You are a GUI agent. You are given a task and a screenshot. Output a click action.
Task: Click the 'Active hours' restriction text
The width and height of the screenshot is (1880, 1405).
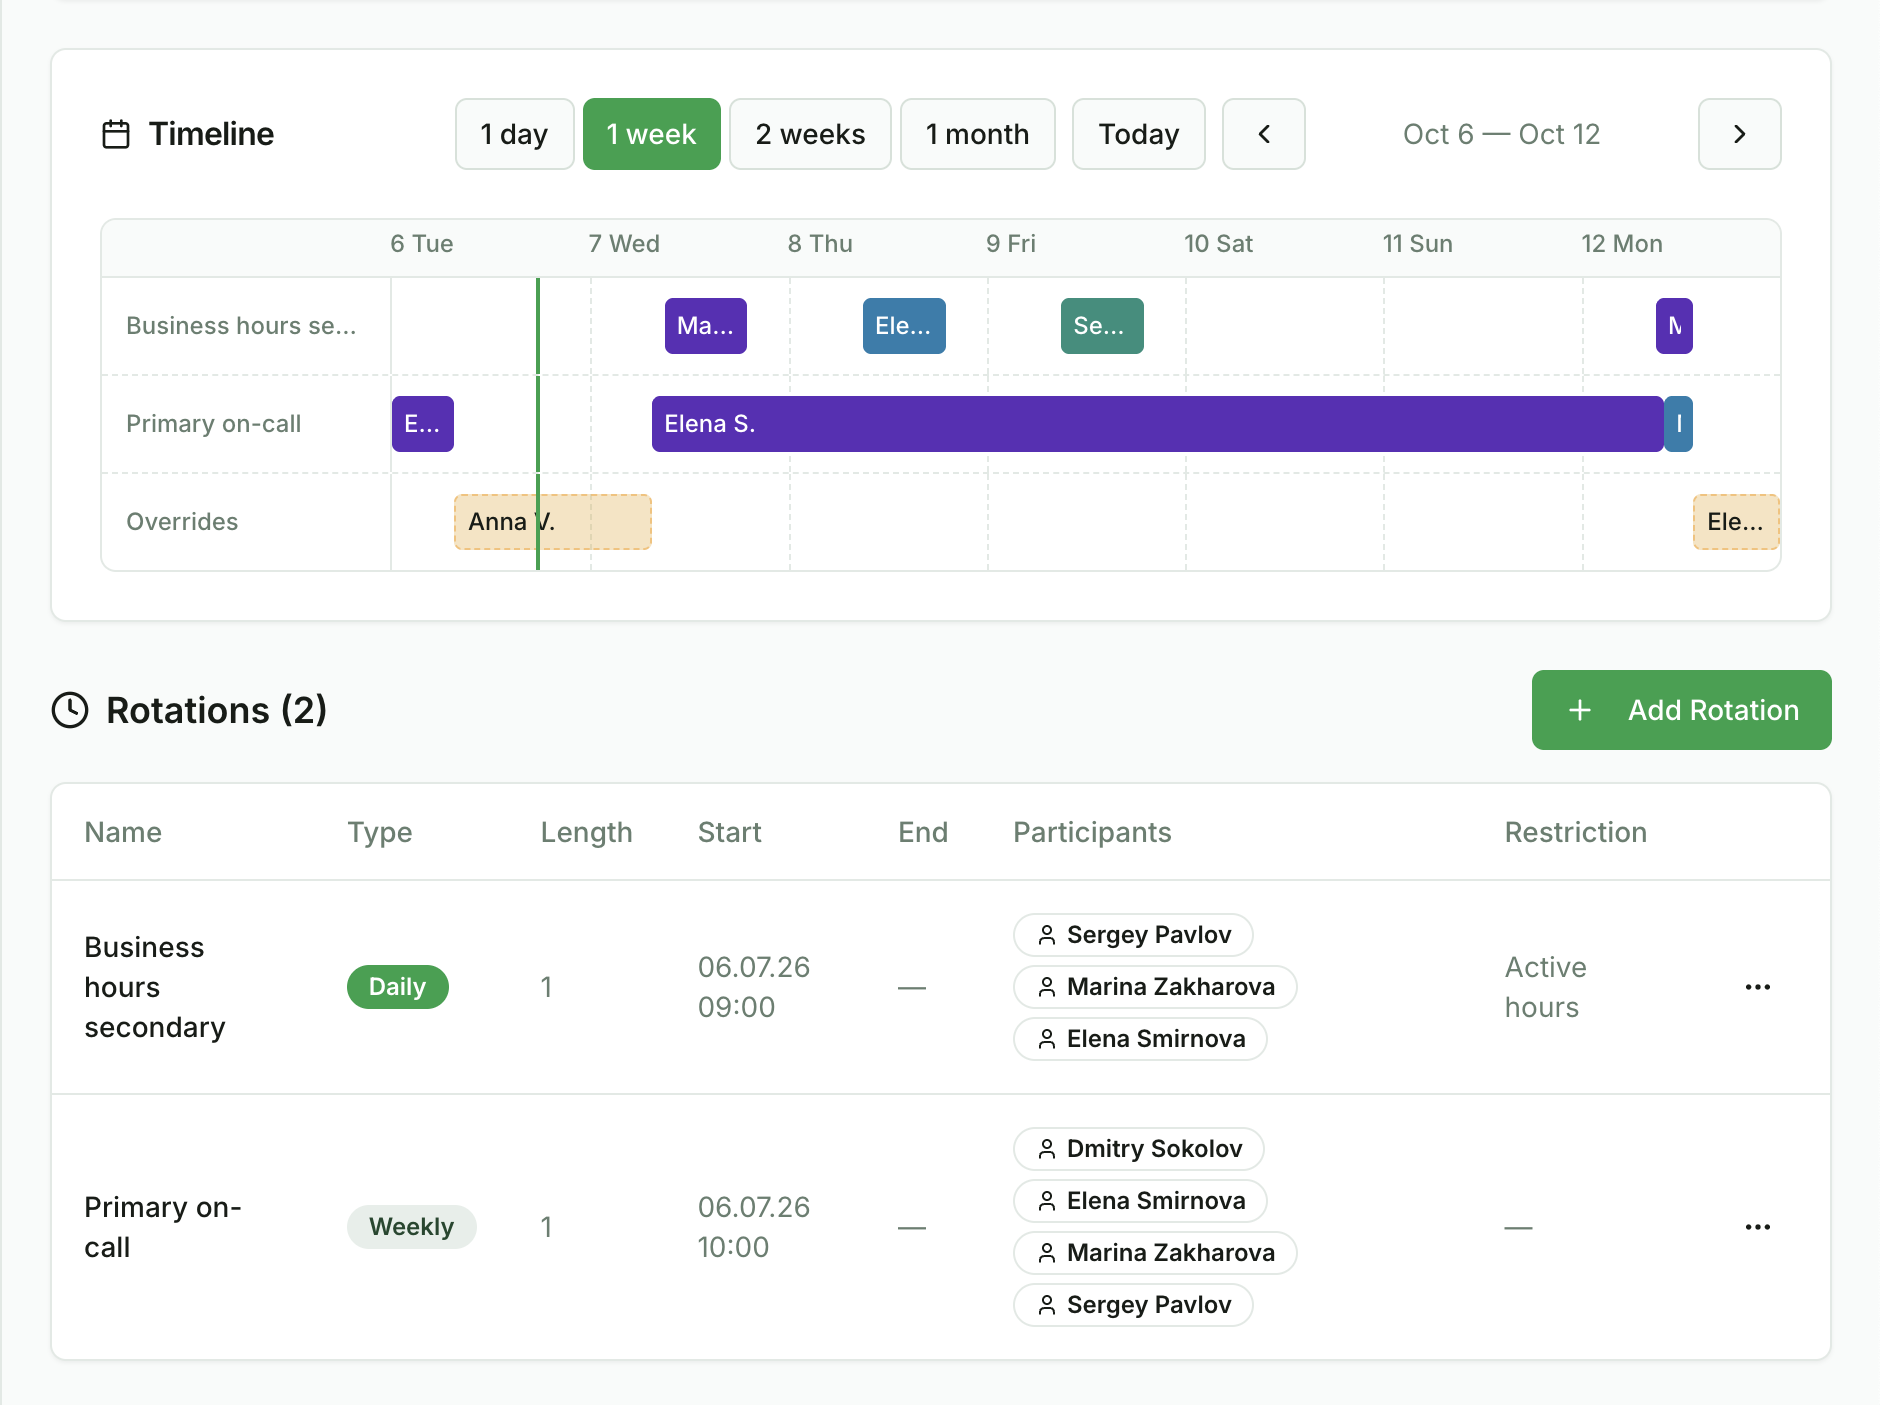click(x=1545, y=987)
